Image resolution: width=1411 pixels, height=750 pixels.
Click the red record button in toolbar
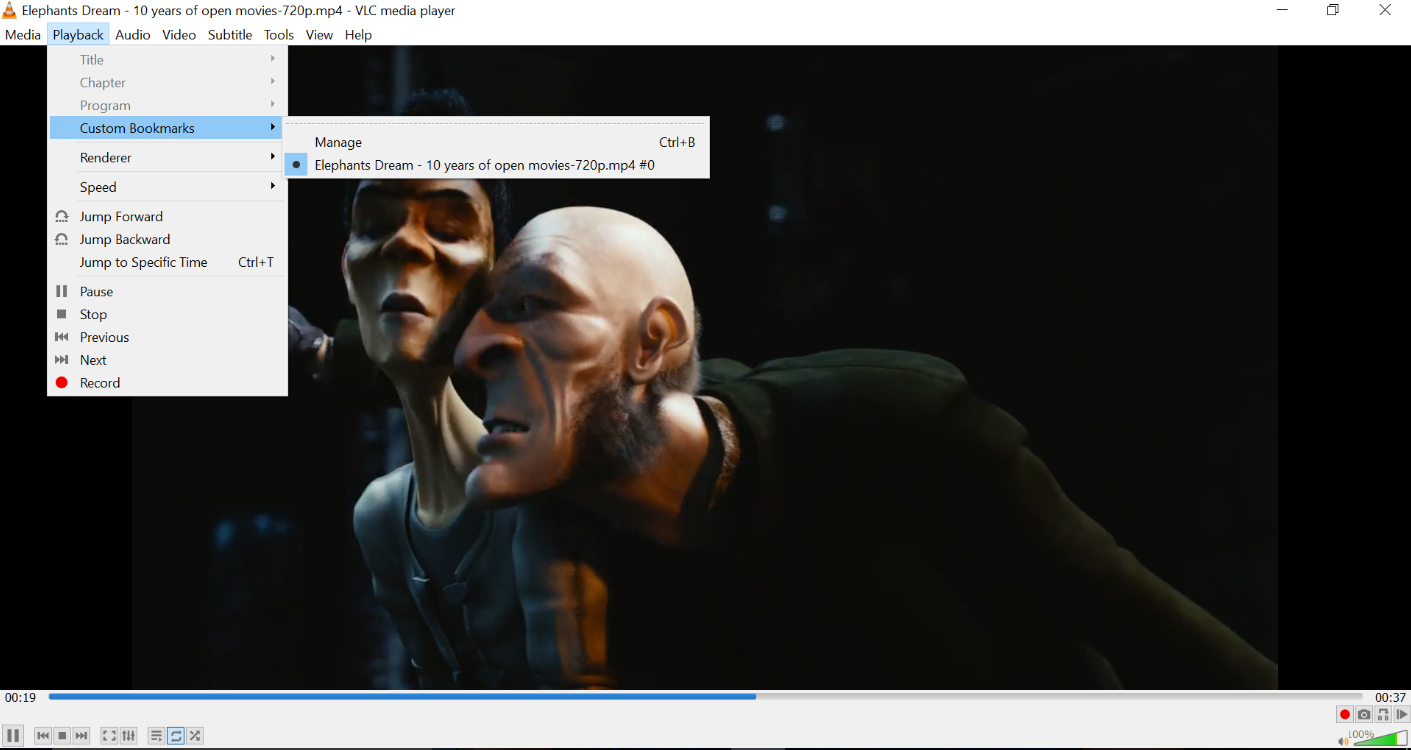(x=1345, y=714)
